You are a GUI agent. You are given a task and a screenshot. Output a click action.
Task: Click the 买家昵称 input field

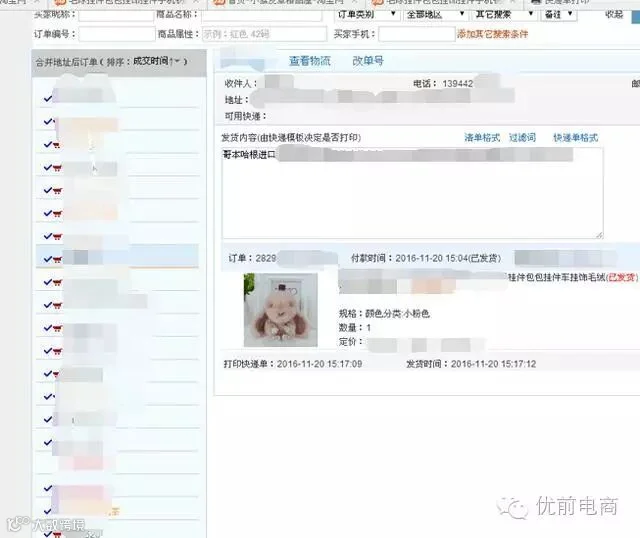click(116, 16)
